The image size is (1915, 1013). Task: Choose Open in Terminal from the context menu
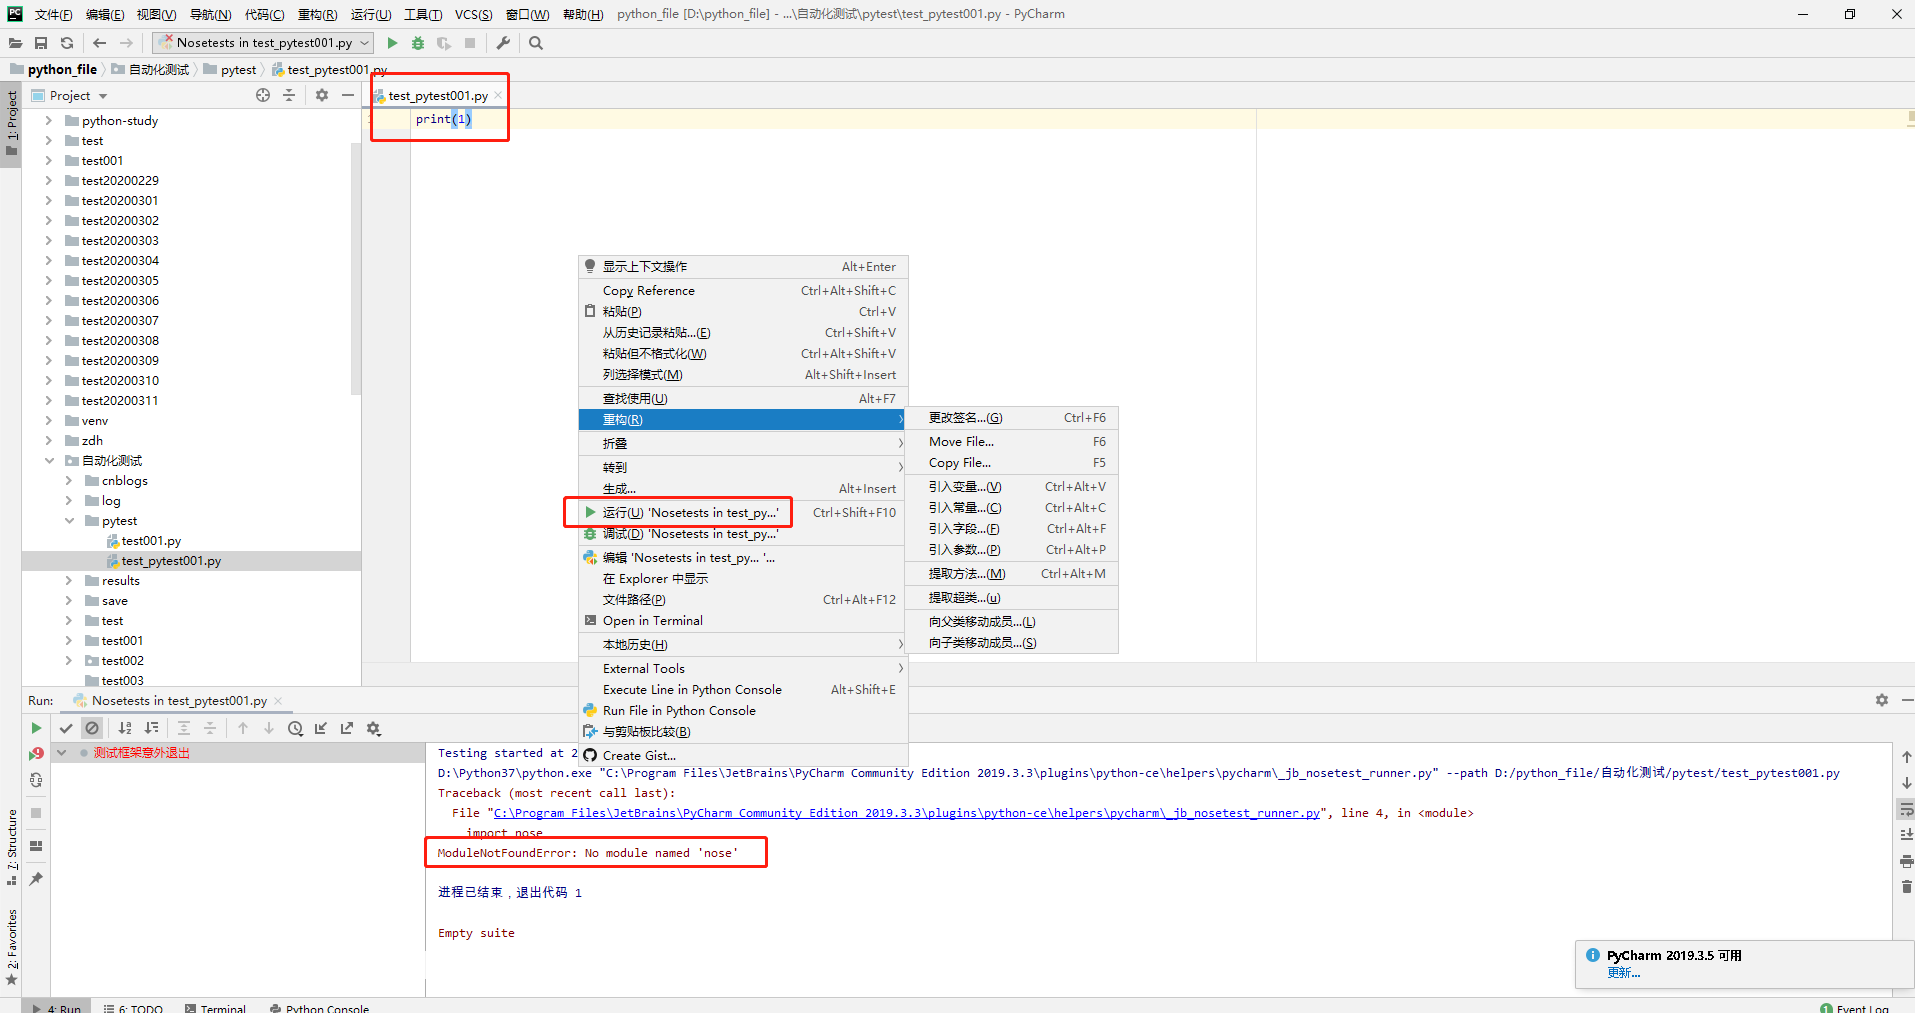coord(652,621)
